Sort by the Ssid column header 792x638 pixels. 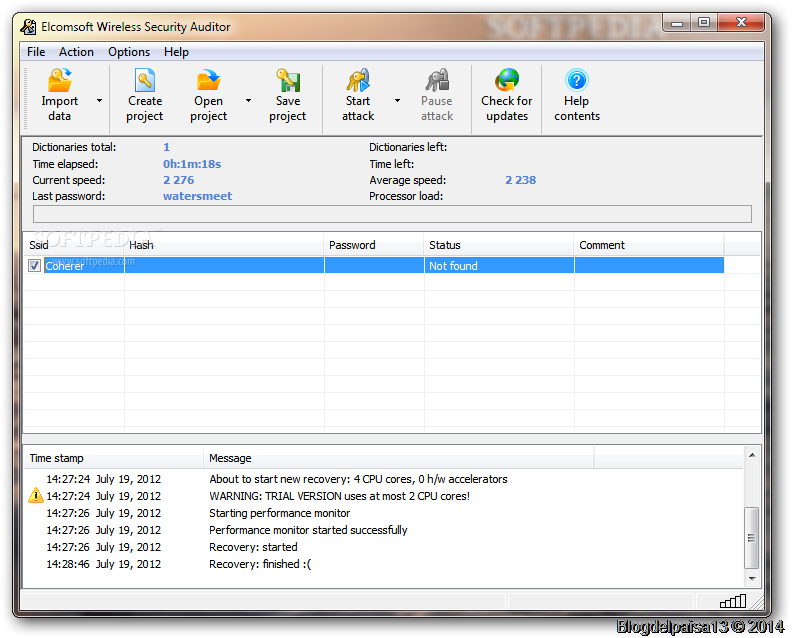pos(74,245)
